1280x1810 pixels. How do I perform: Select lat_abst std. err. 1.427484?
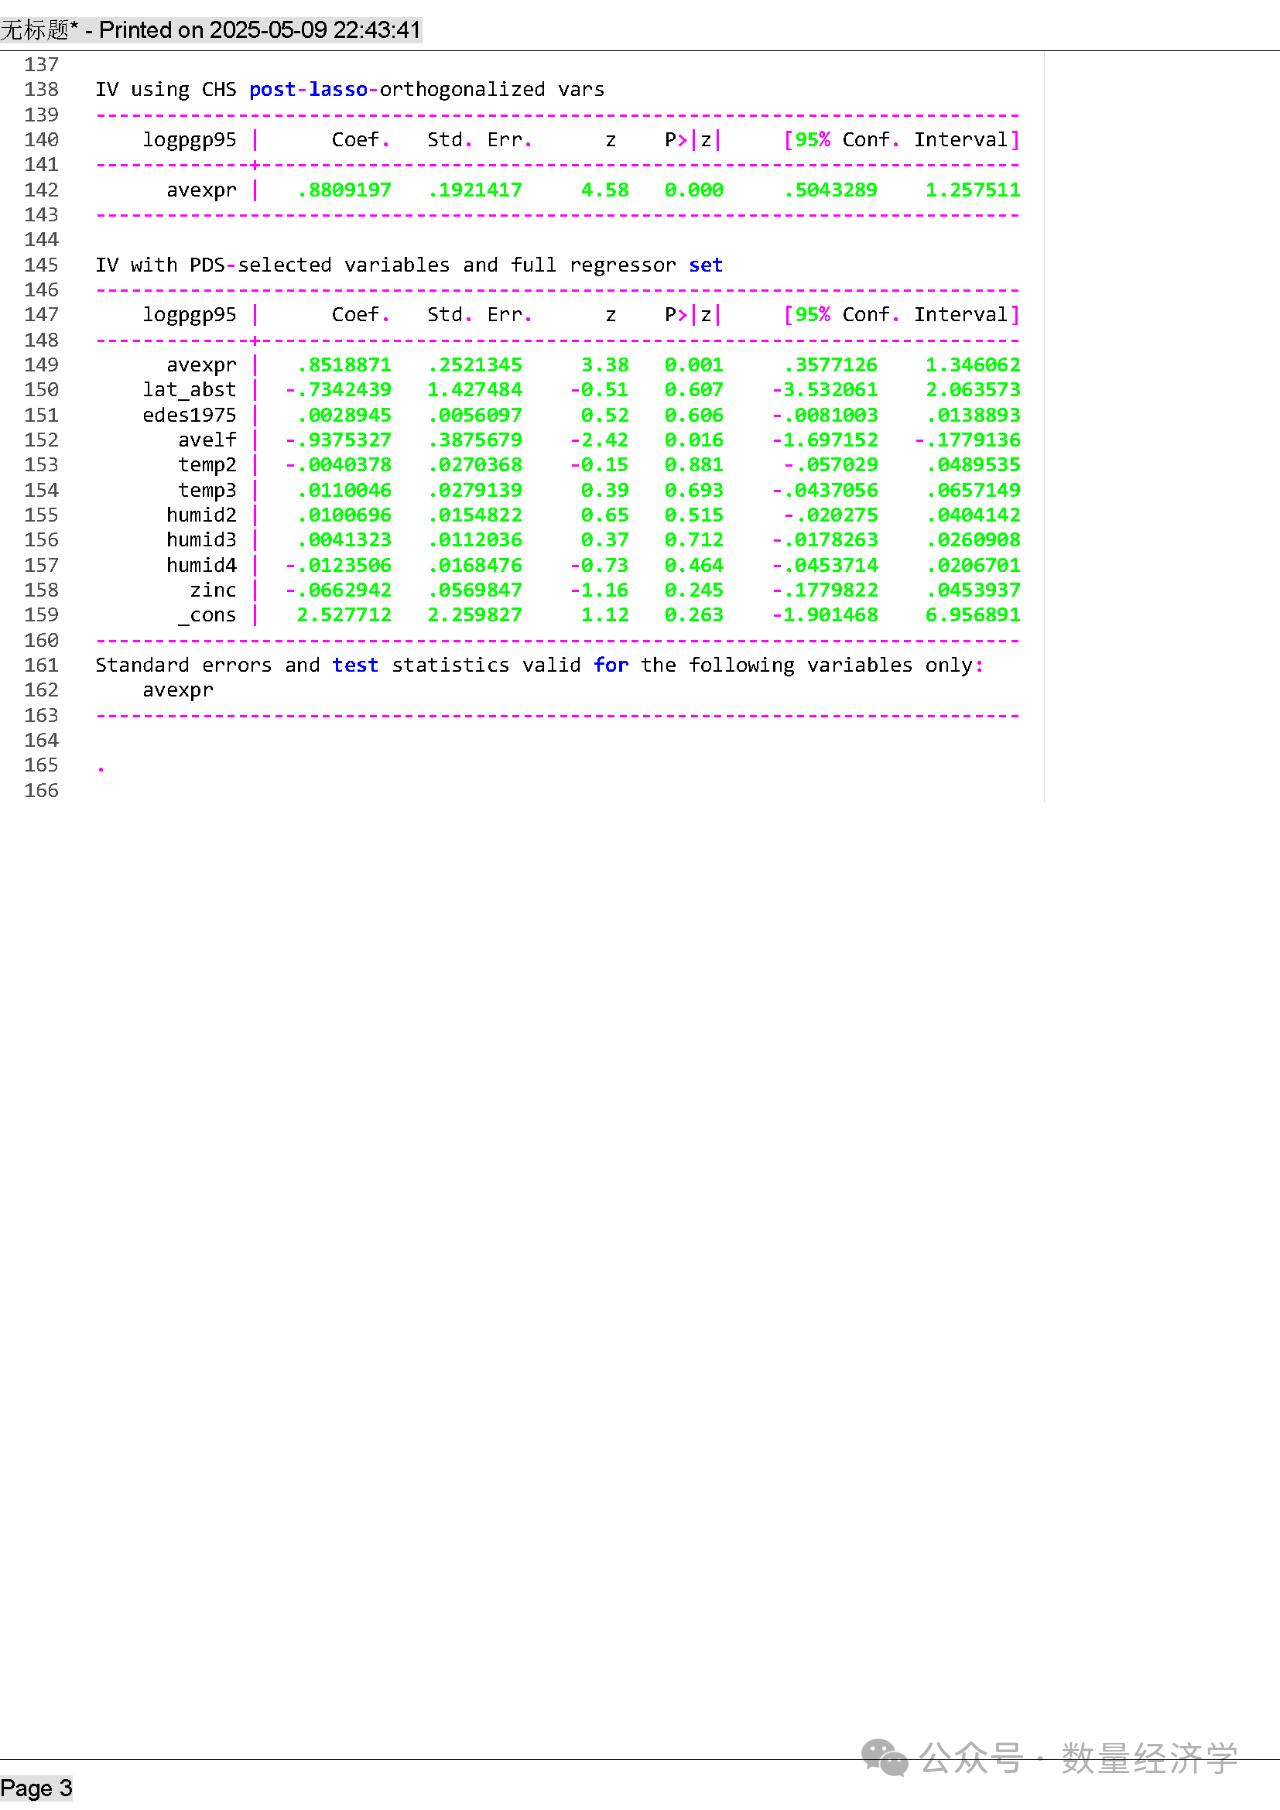(x=475, y=390)
